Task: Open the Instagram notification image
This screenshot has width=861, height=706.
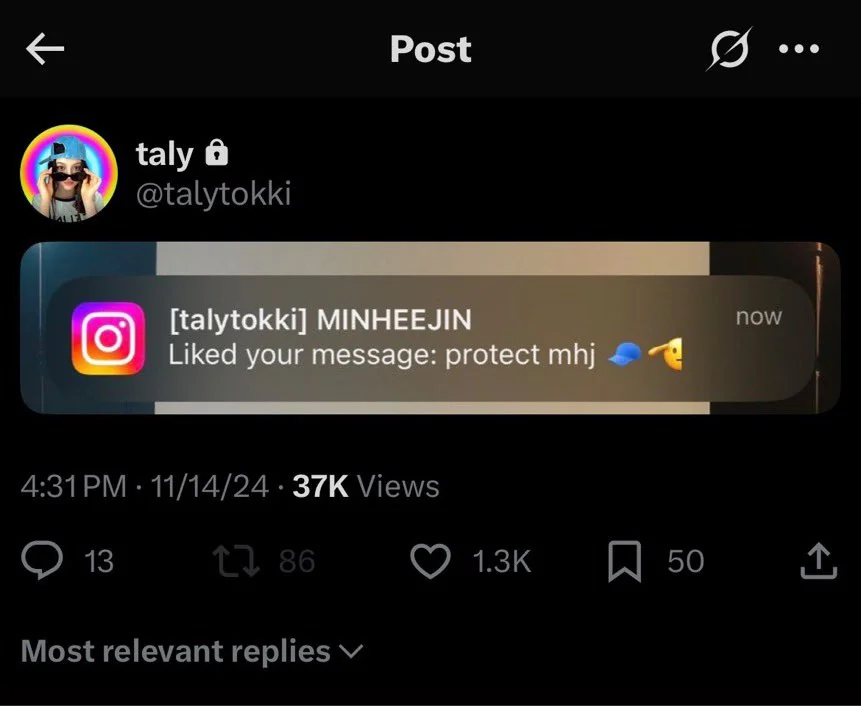Action: click(430, 328)
